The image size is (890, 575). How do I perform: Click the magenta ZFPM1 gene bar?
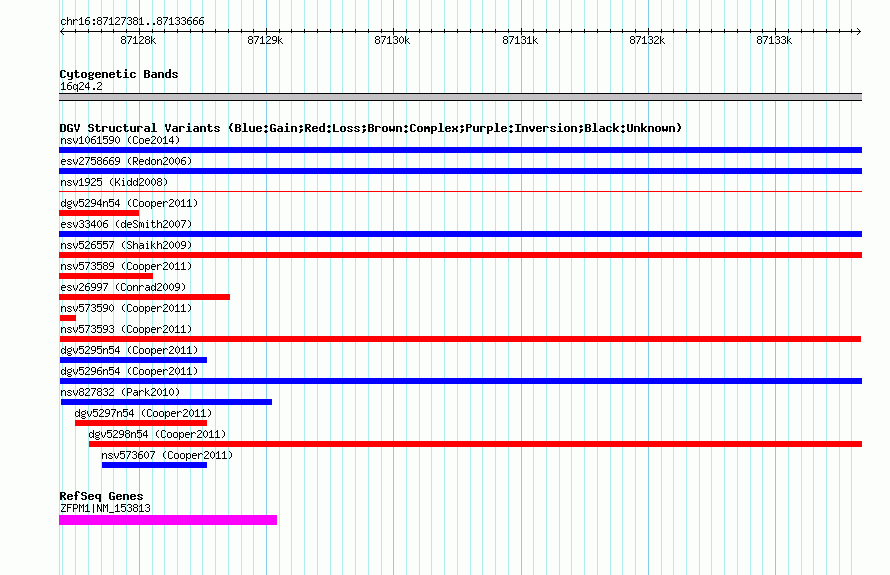pyautogui.click(x=168, y=520)
